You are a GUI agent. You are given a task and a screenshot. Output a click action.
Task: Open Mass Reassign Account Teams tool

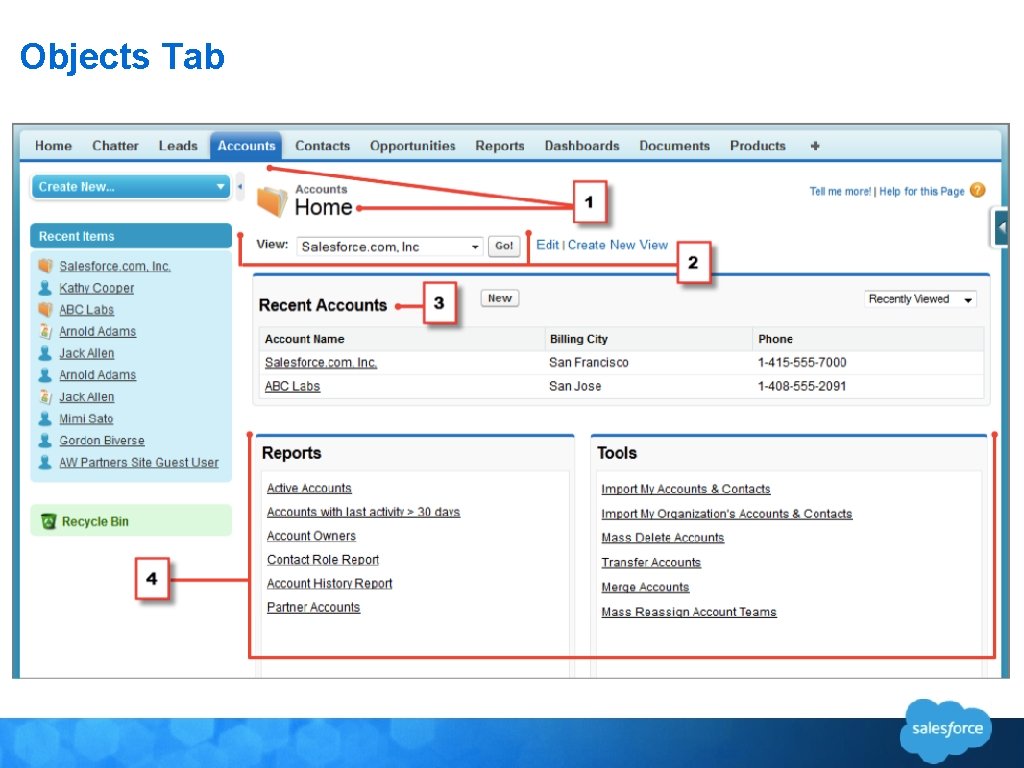coord(689,612)
